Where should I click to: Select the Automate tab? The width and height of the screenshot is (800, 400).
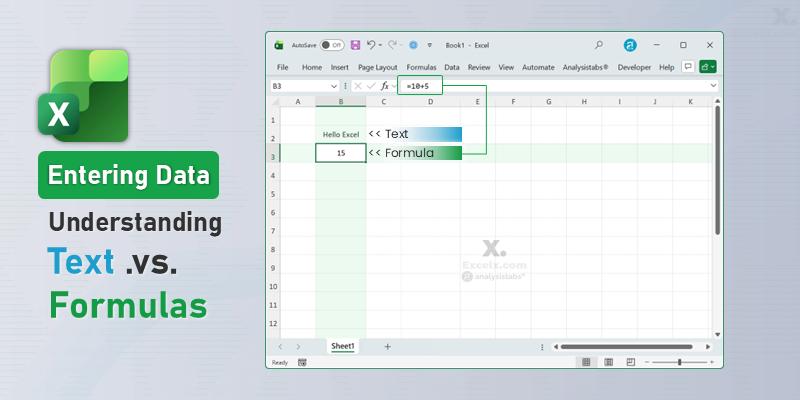(538, 67)
